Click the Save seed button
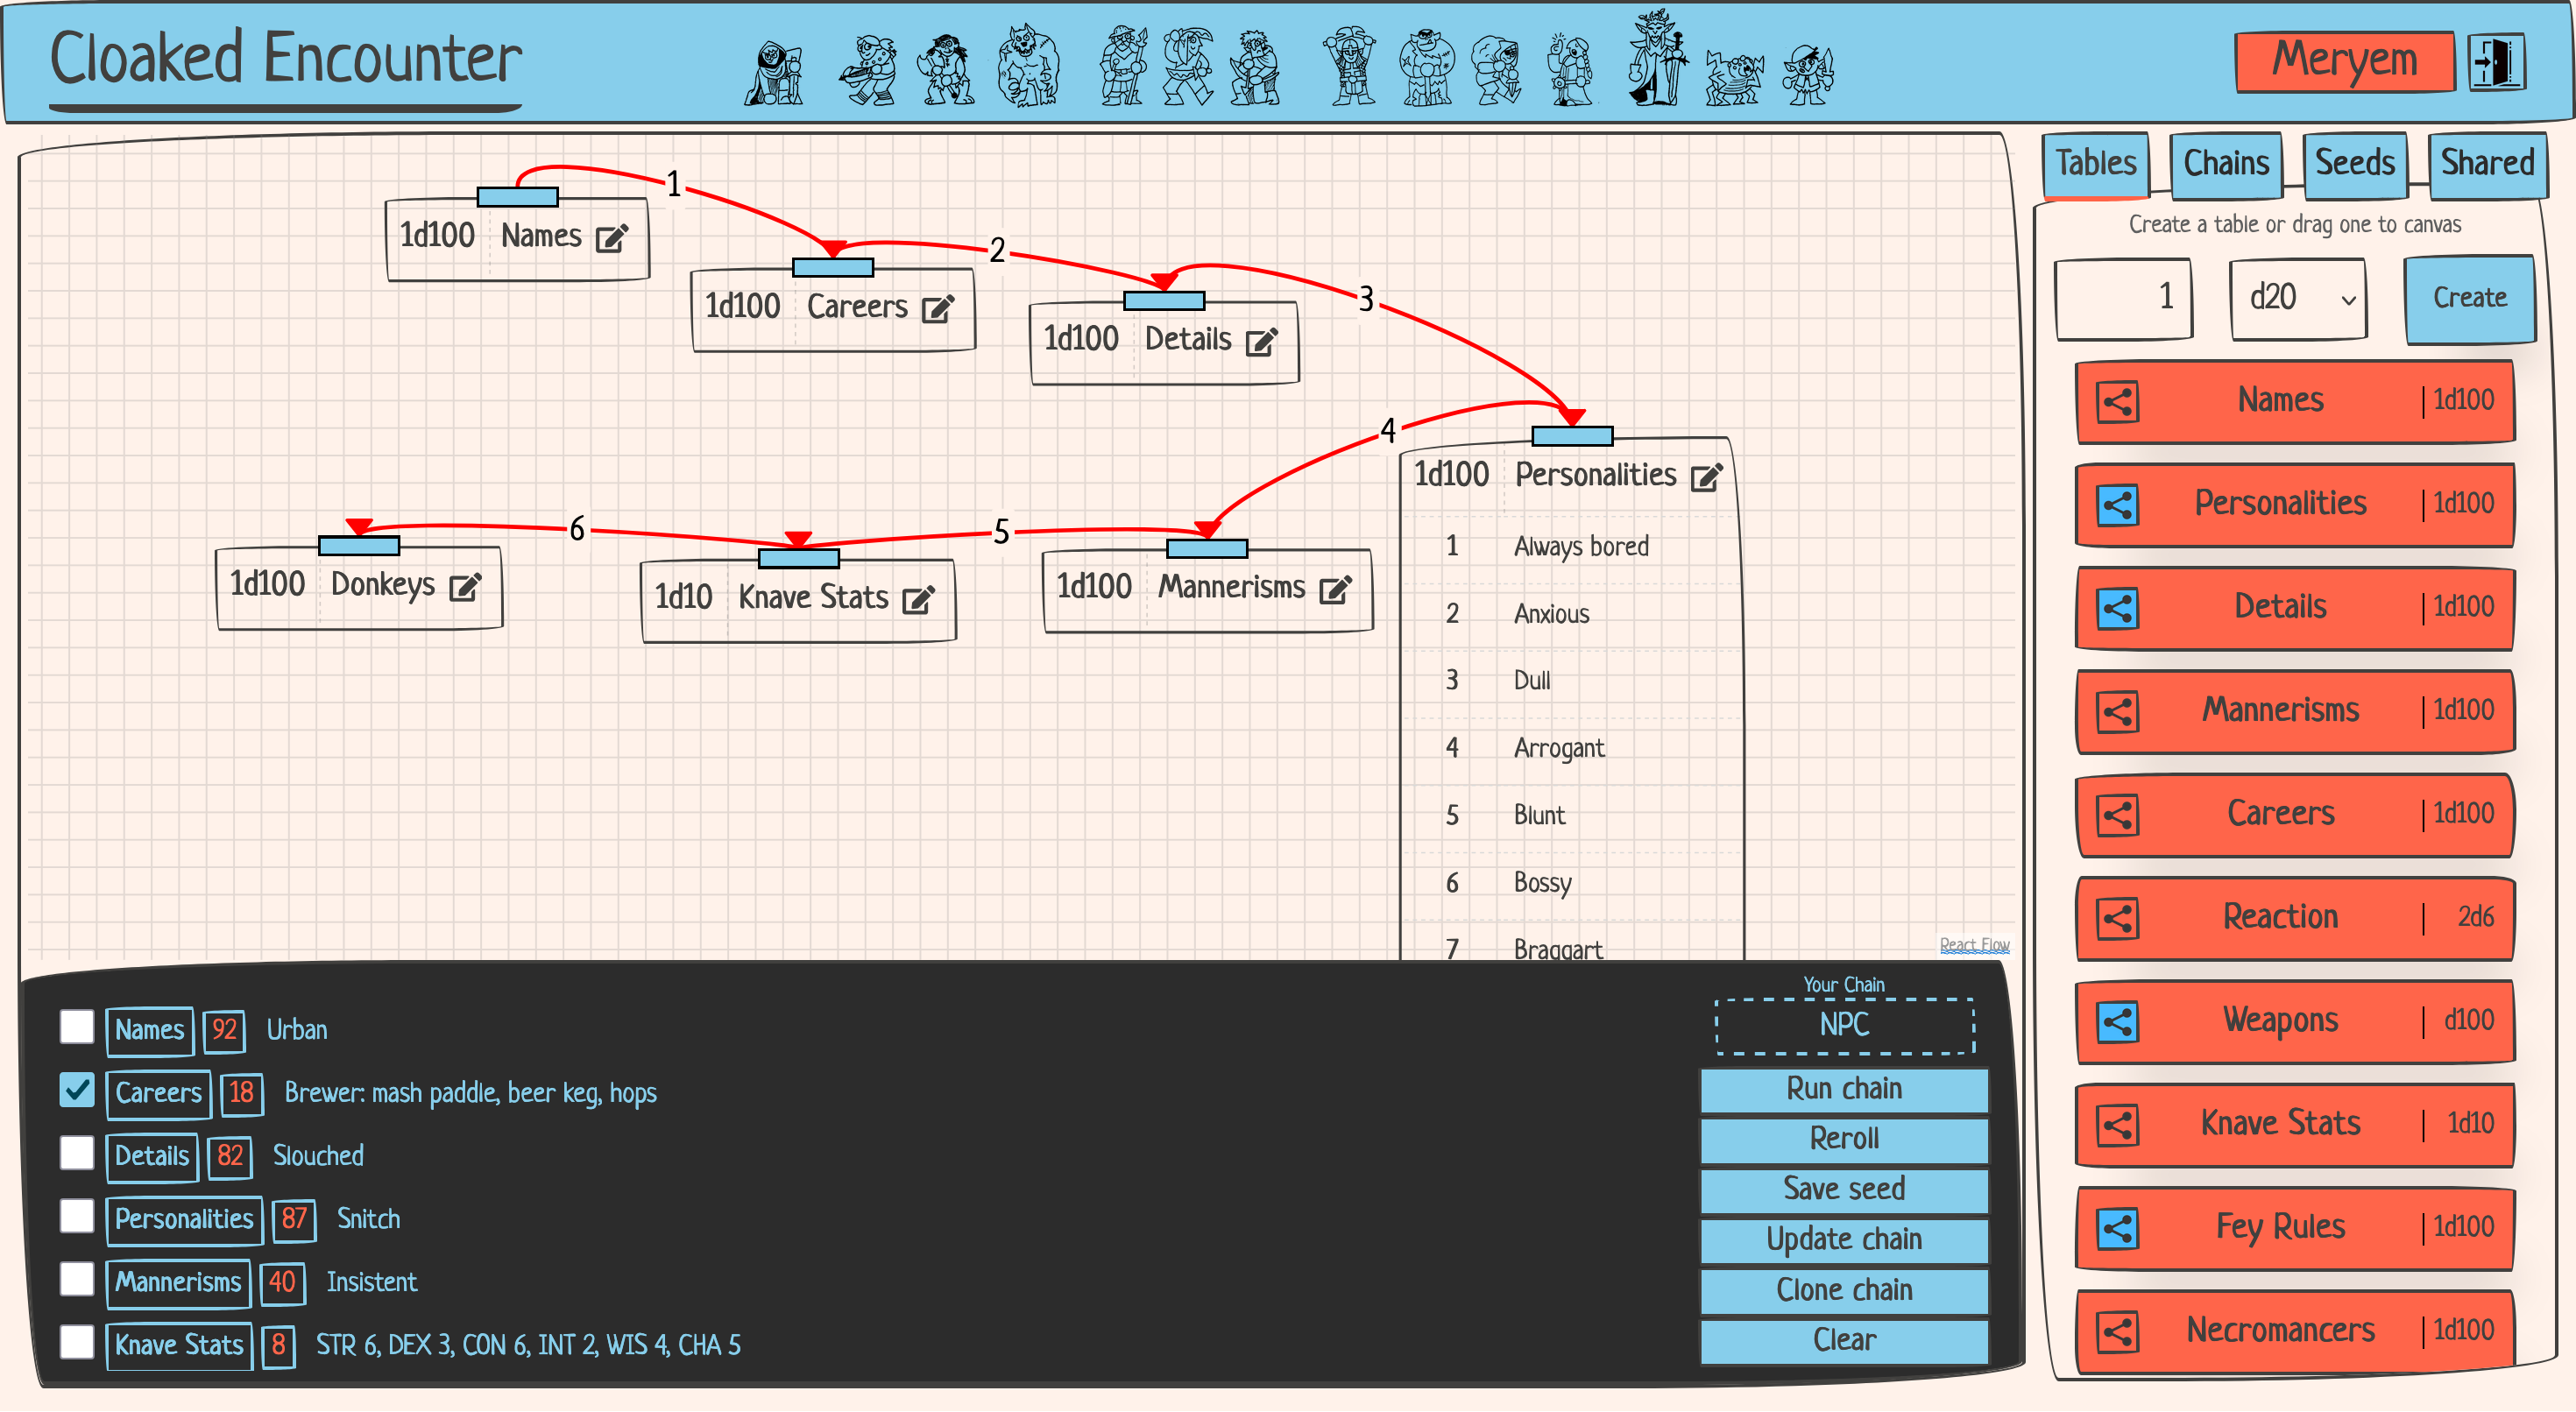The width and height of the screenshot is (2576, 1412). (x=1843, y=1188)
